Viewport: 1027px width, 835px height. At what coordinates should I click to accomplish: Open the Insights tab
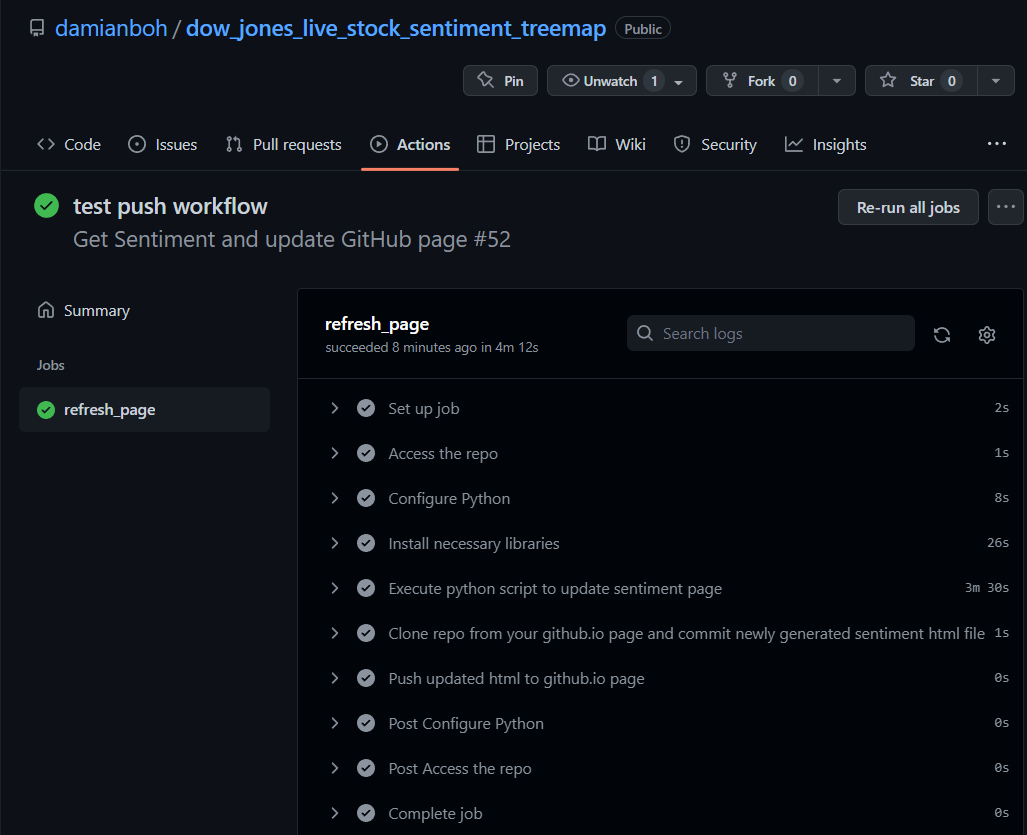tap(825, 144)
